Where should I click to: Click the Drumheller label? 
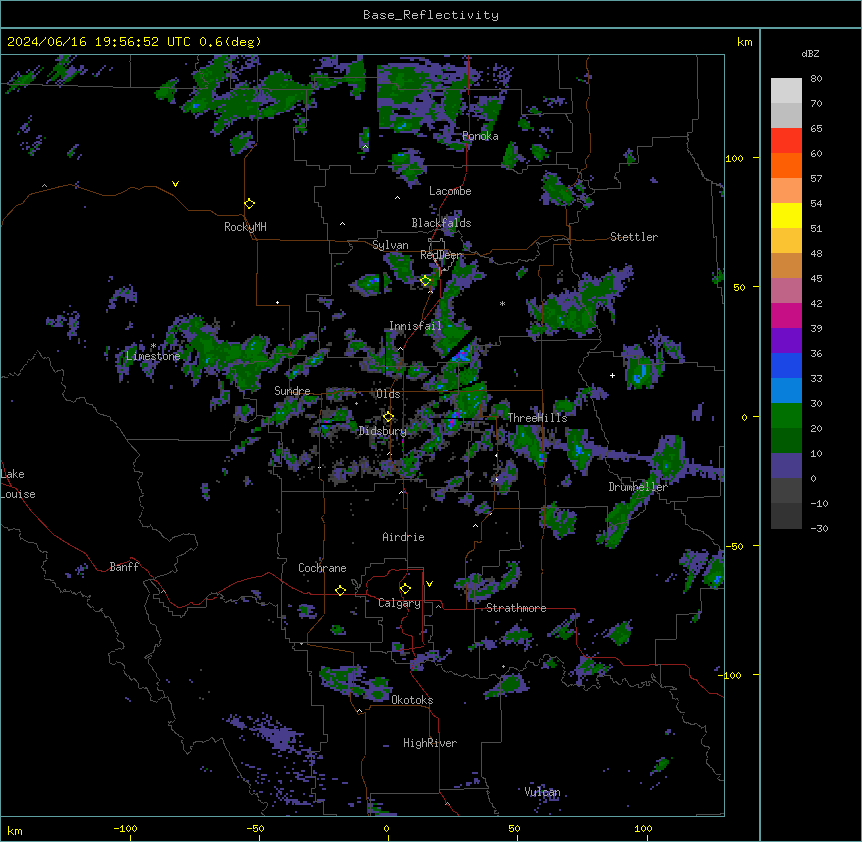pos(638,487)
